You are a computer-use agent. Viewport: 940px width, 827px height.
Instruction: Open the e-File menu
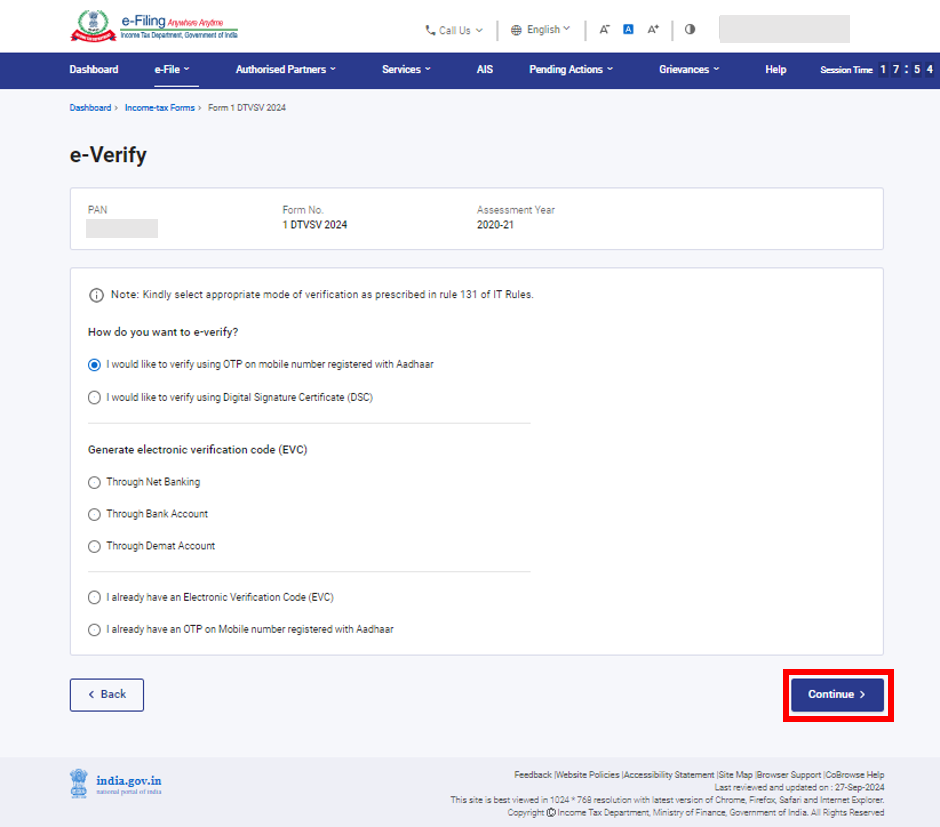[x=170, y=70]
